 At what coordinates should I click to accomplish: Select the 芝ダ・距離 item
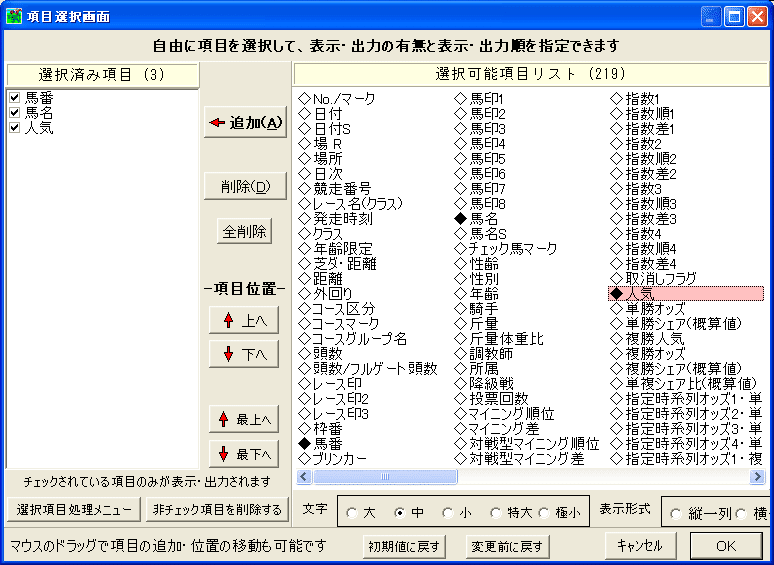(338, 264)
